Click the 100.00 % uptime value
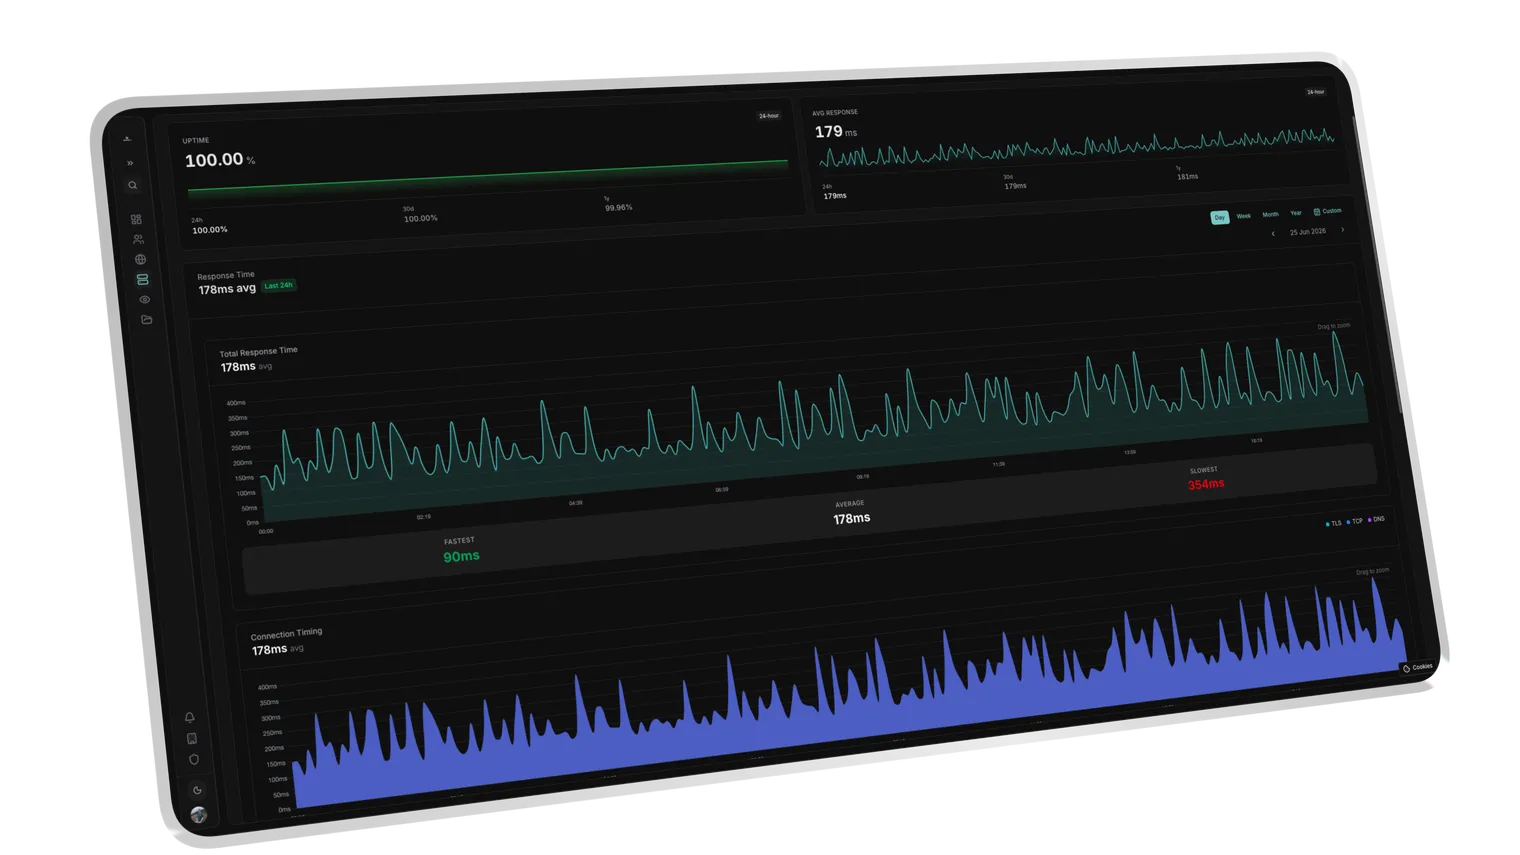Image resolution: width=1520 pixels, height=855 pixels. 220,160
